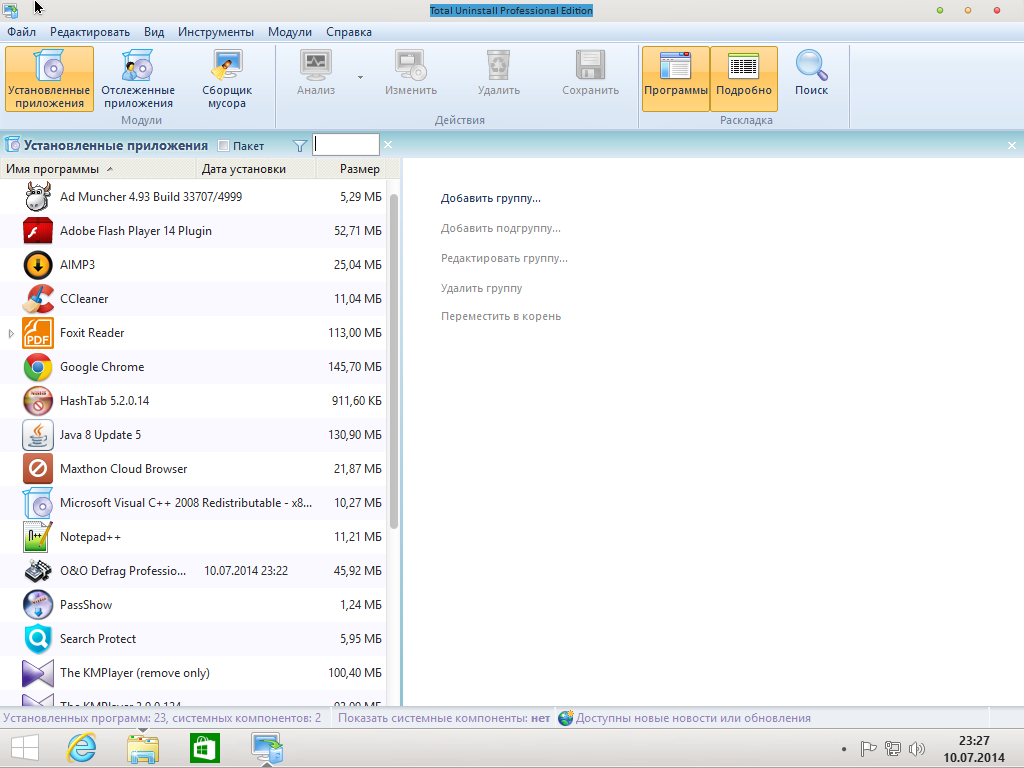The image size is (1024, 768).
Task: Toggle the Подробно layout view
Action: pos(744,78)
